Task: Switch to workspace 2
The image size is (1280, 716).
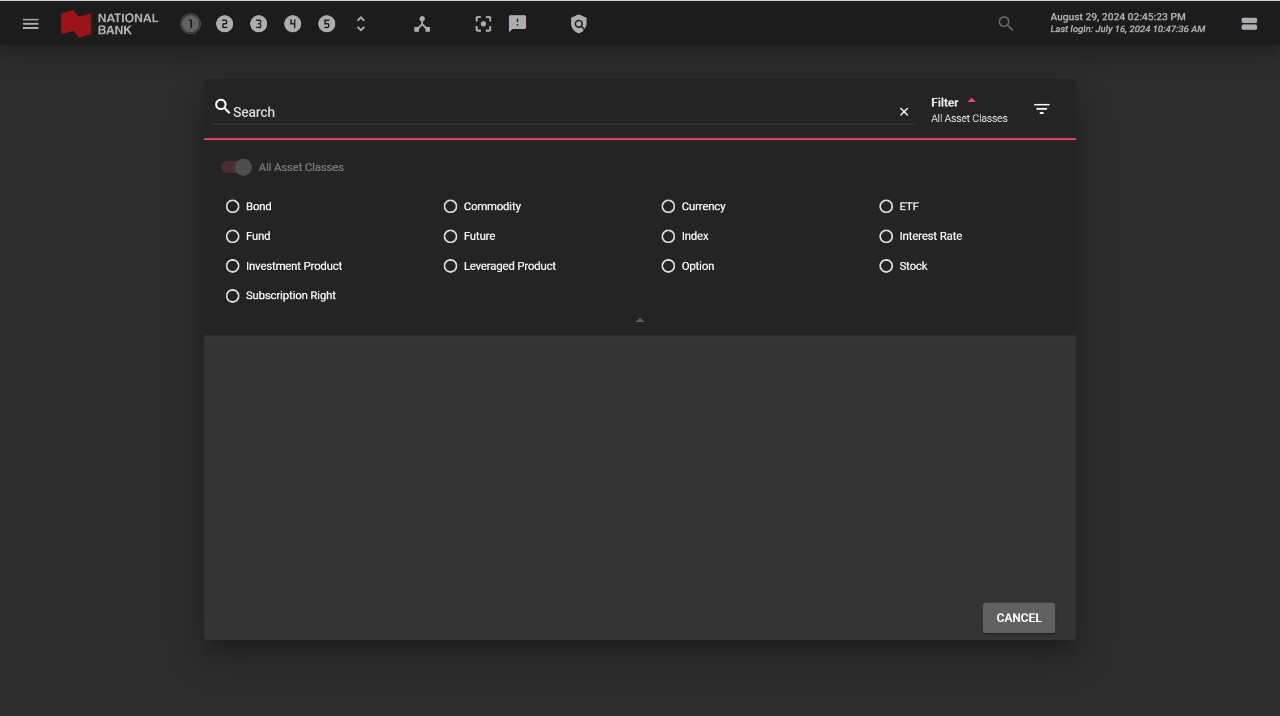Action: click(224, 24)
